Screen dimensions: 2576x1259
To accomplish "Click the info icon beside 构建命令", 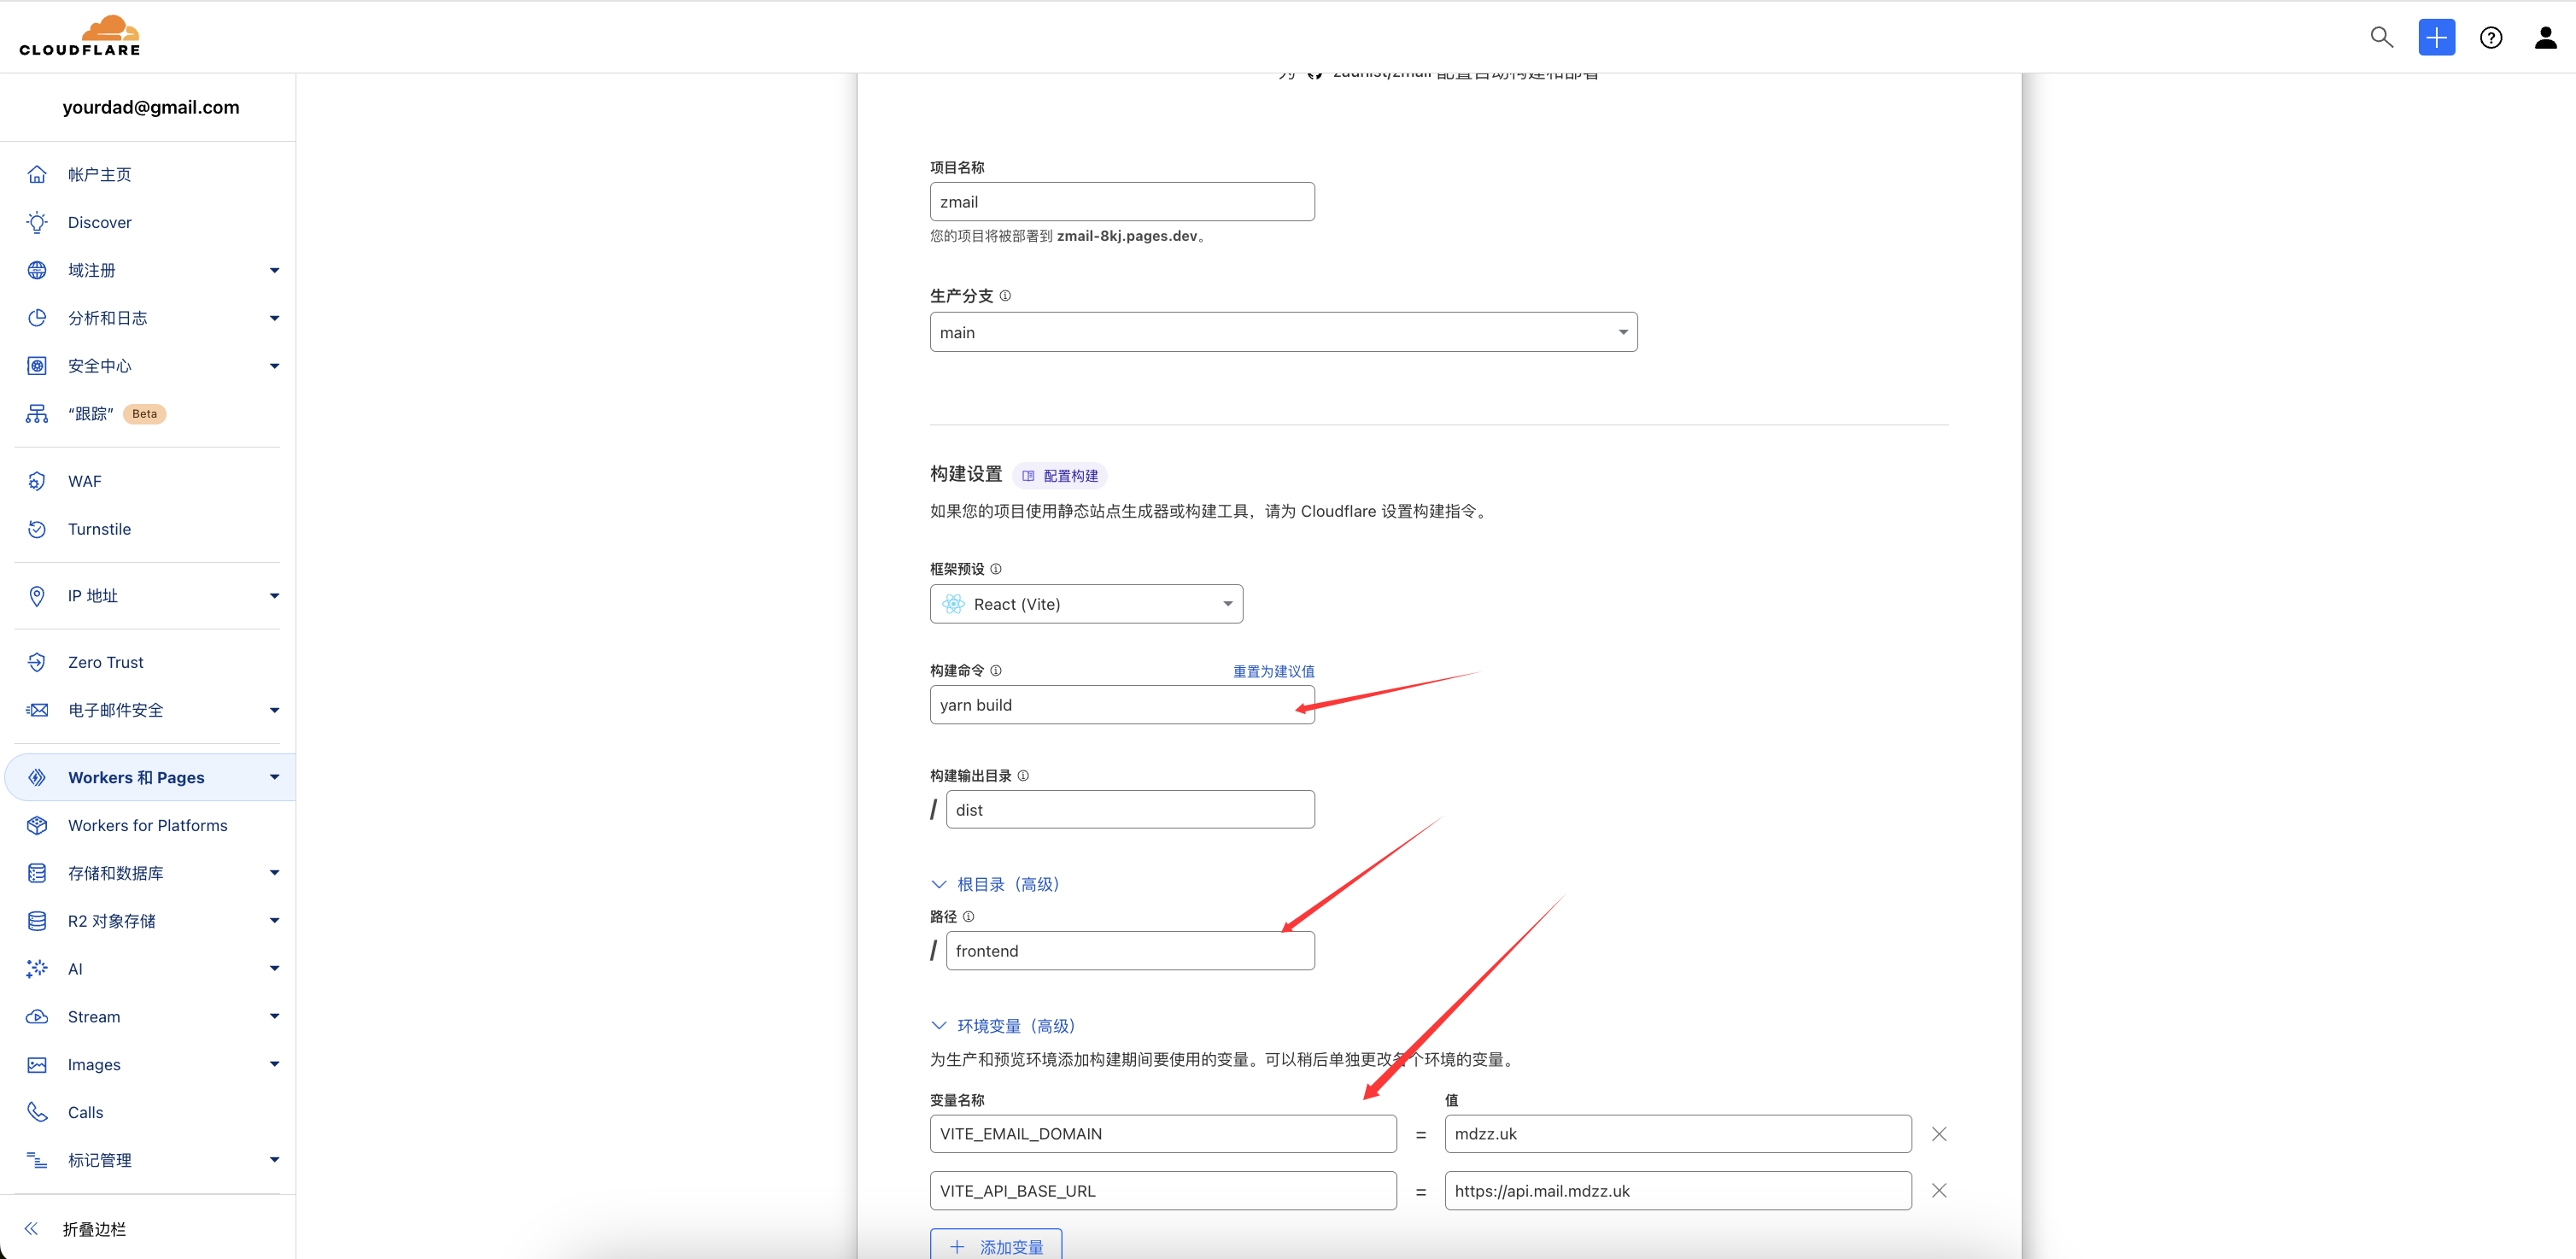I will point(995,670).
